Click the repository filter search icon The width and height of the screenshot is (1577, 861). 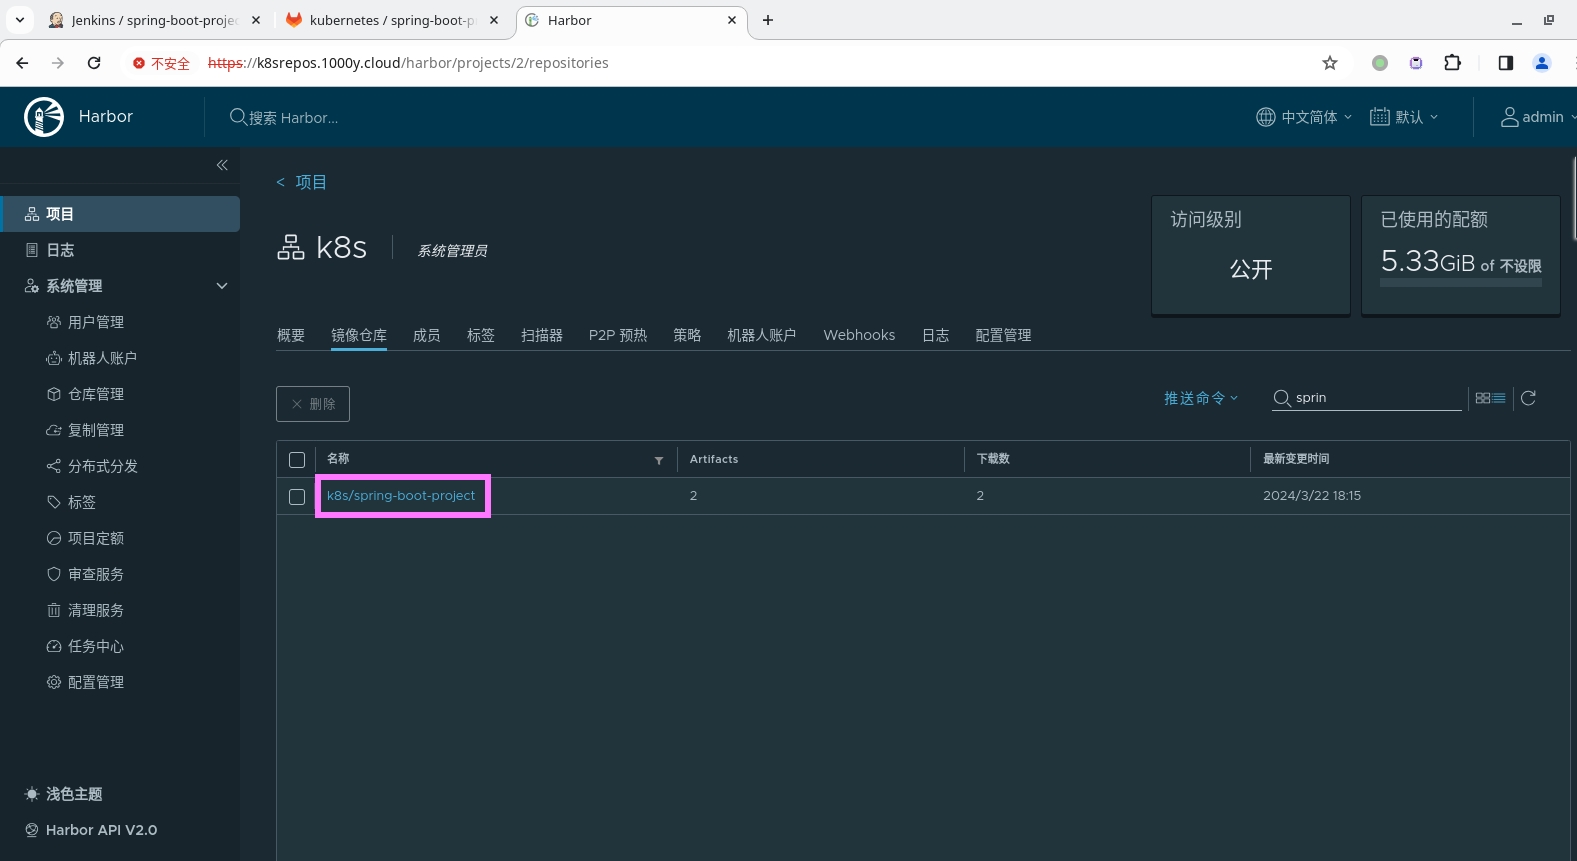pyautogui.click(x=1282, y=398)
